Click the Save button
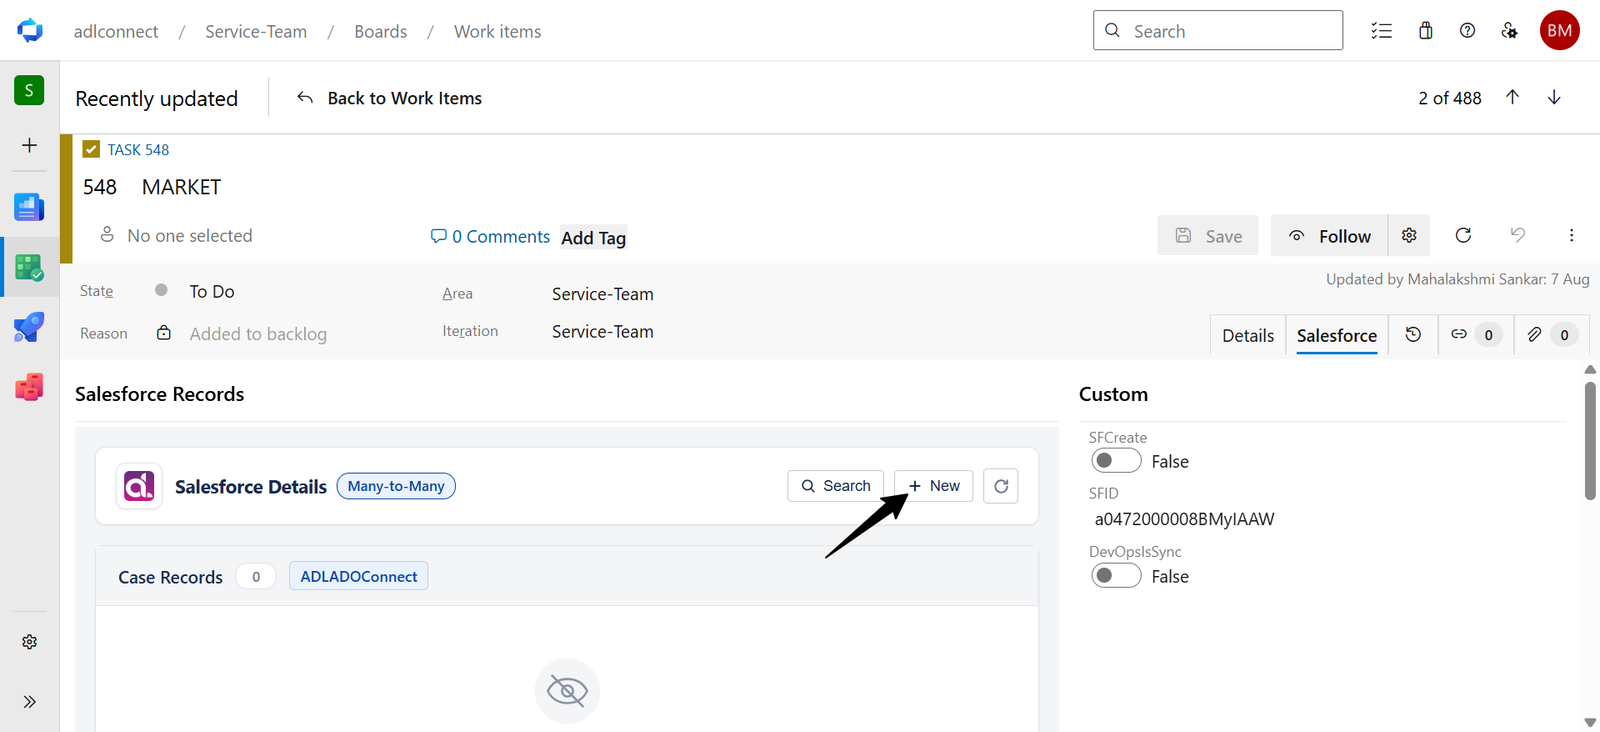This screenshot has width=1600, height=732. click(x=1208, y=235)
